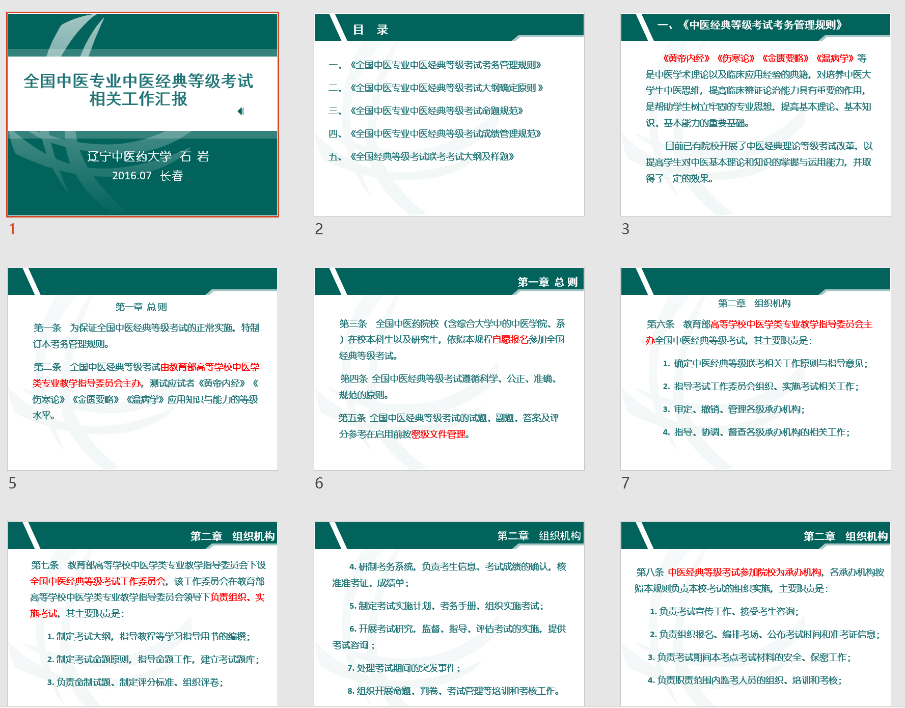This screenshot has width=905, height=708.
Task: Select the bottom-row slide listing items 4 to 8
Action: pyautogui.click(x=449, y=614)
